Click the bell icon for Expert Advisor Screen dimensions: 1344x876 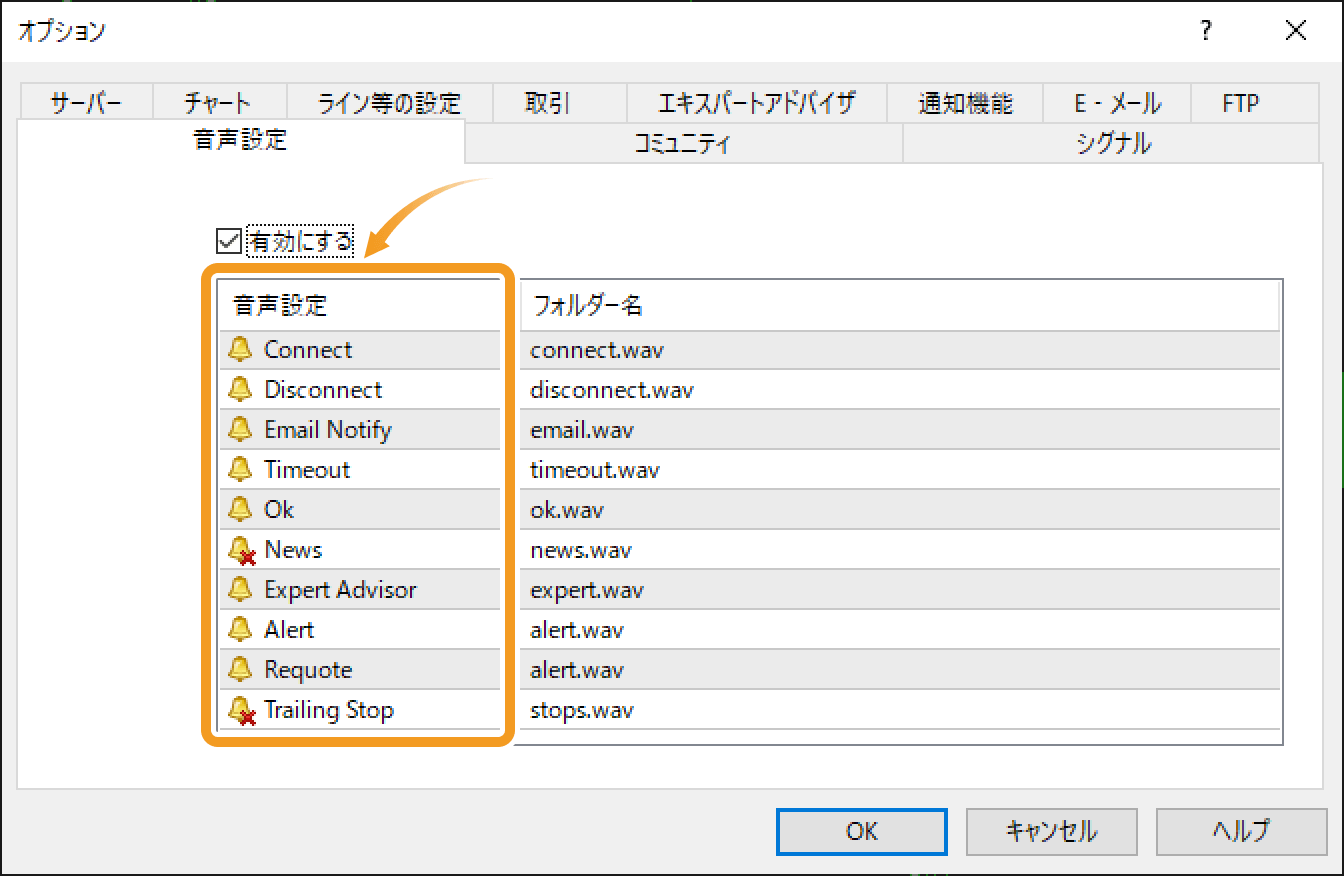click(x=240, y=589)
